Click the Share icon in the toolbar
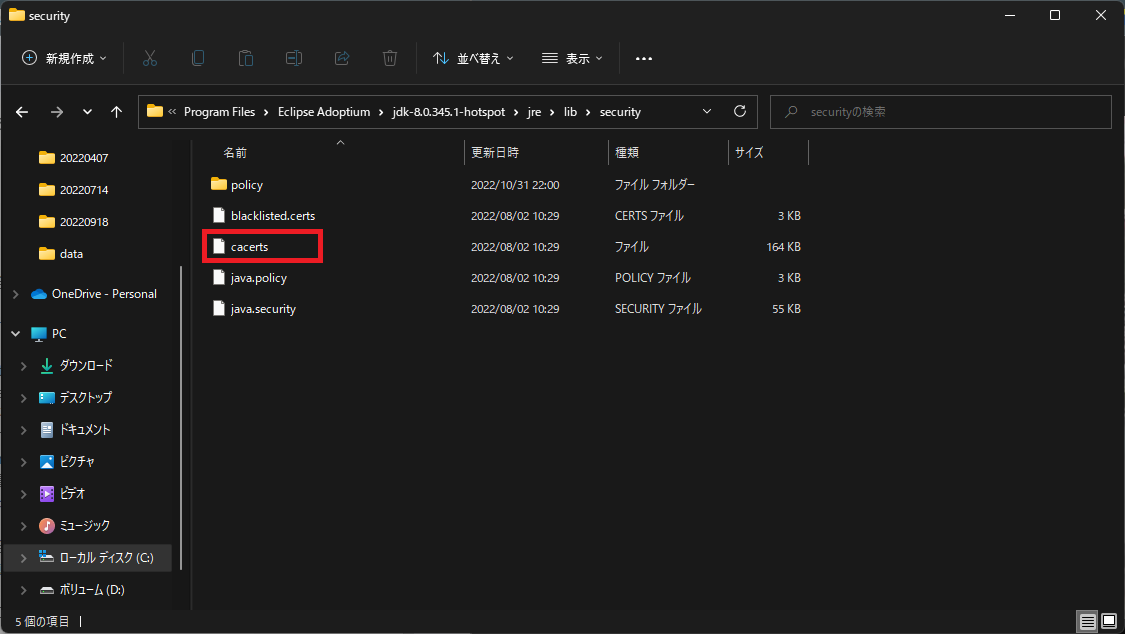Image resolution: width=1125 pixels, height=634 pixels. [x=342, y=57]
